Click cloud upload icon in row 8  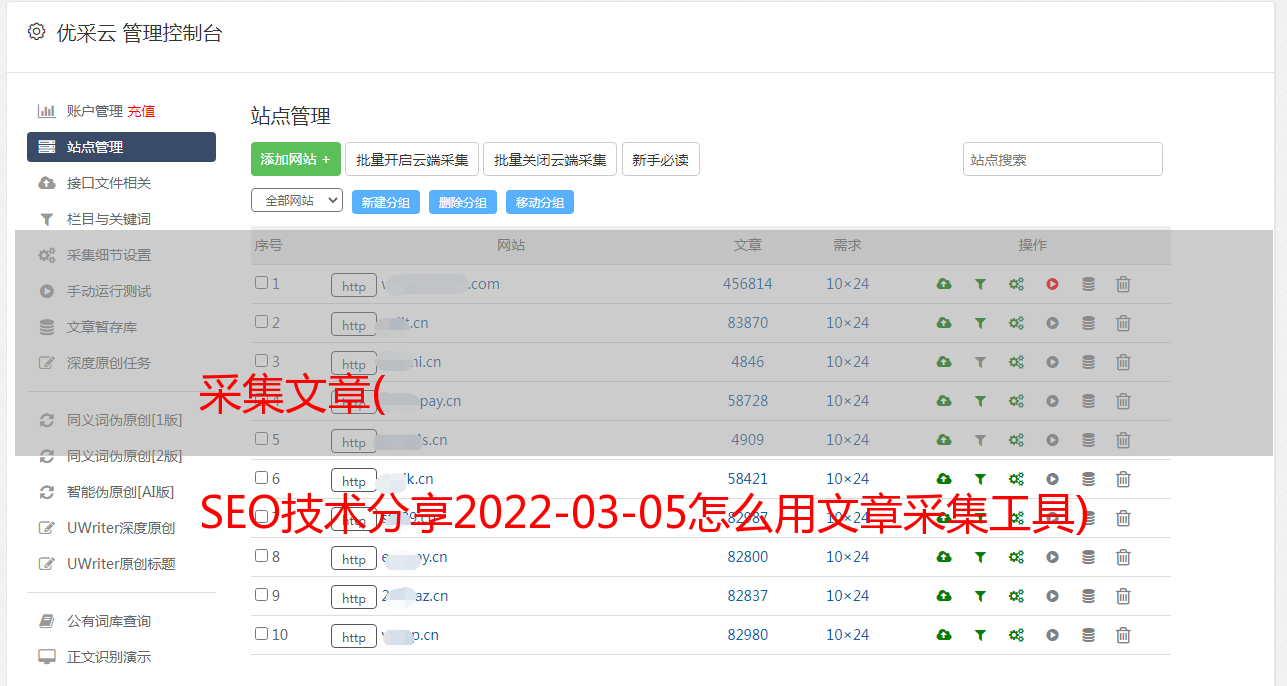[x=943, y=557]
